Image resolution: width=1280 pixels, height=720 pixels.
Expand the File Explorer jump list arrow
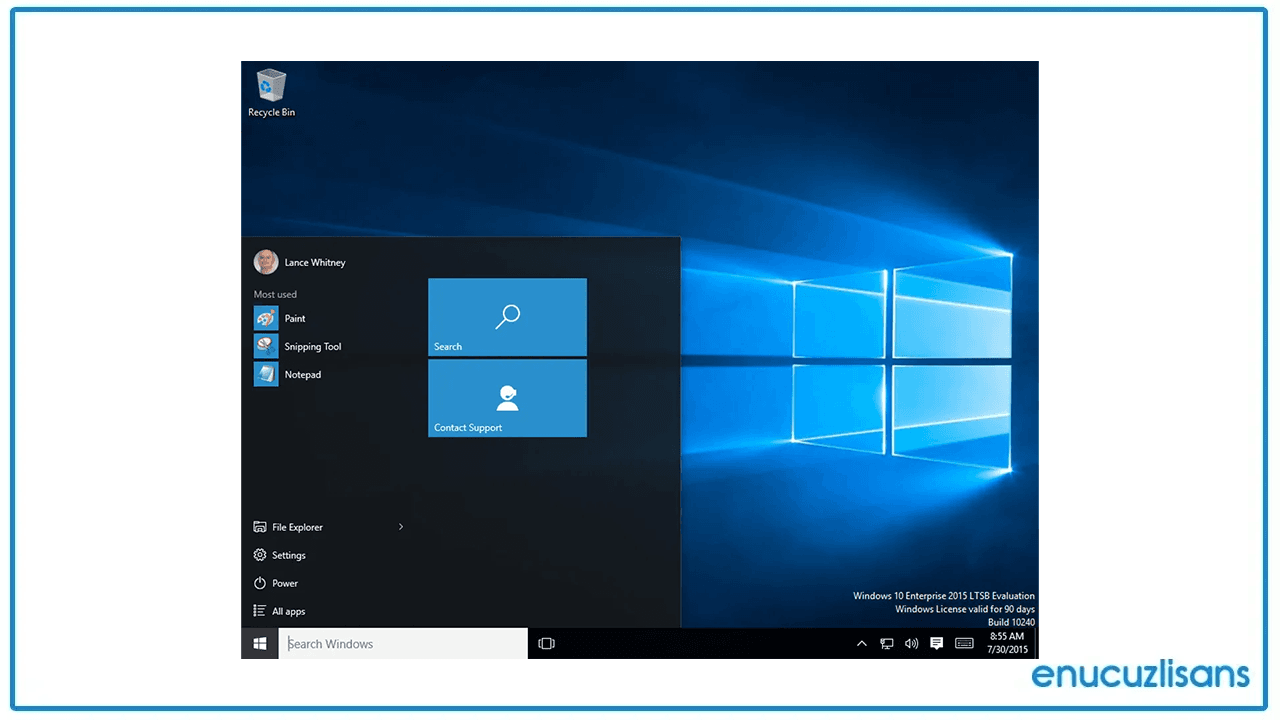pyautogui.click(x=401, y=527)
